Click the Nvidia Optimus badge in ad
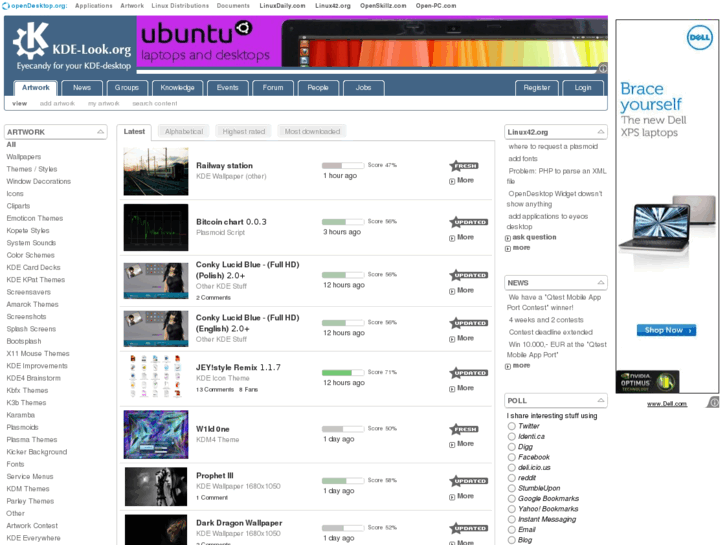 pos(647,382)
